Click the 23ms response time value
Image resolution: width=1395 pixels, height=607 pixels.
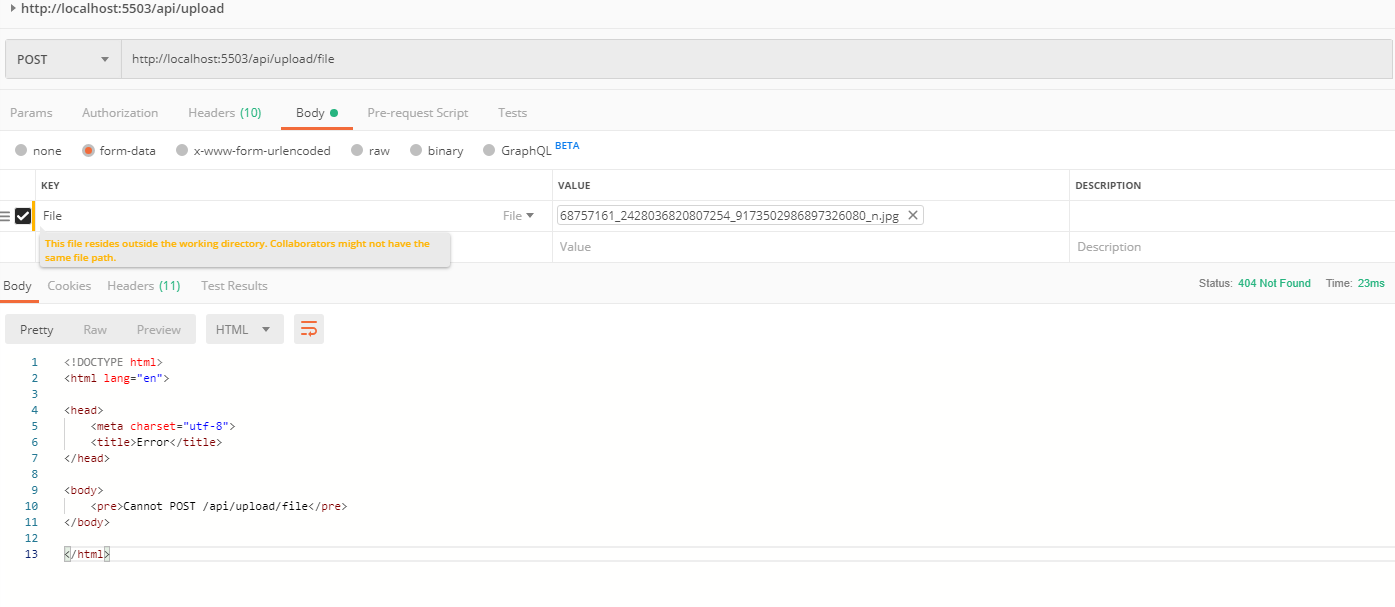coord(1371,284)
